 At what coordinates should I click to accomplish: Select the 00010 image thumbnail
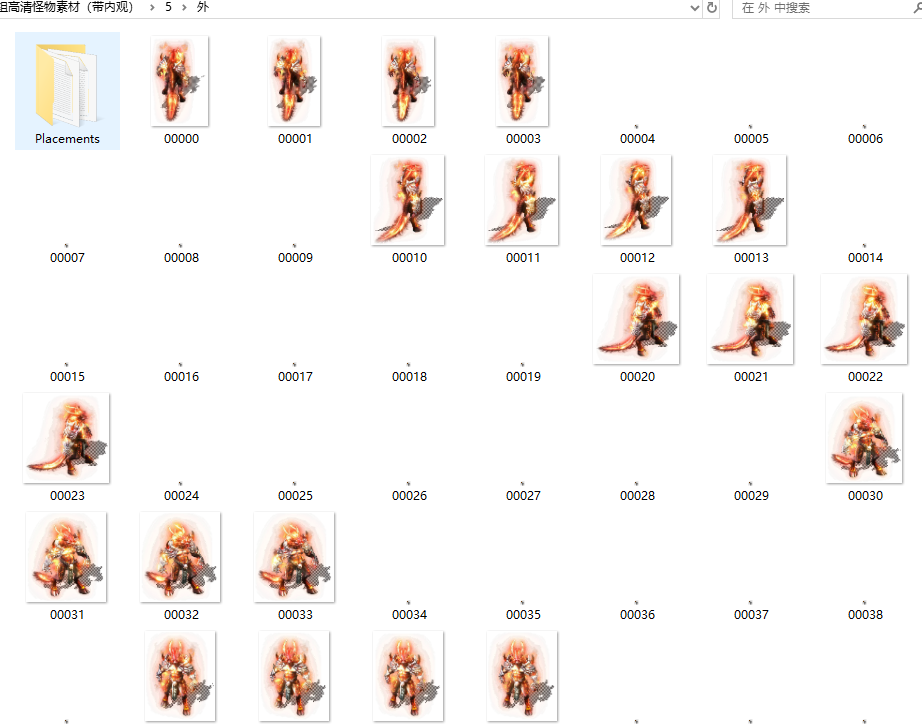coord(408,200)
